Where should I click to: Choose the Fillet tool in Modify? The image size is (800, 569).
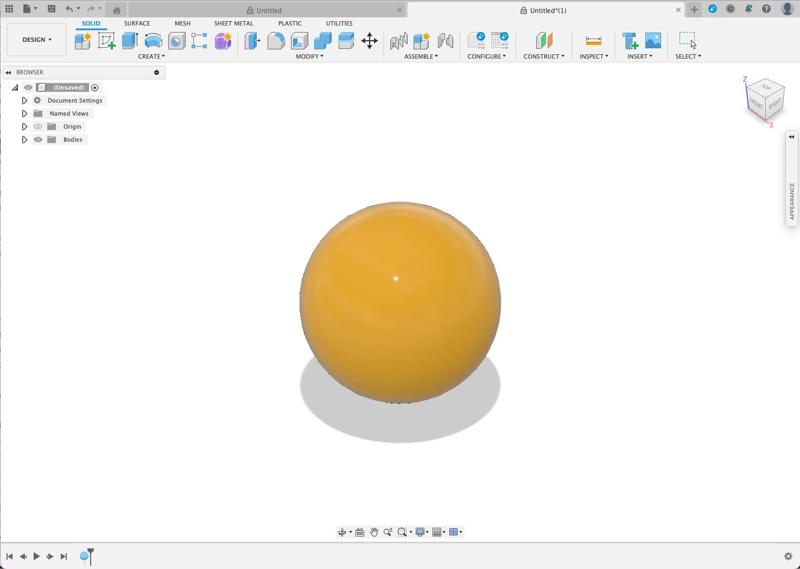tap(276, 41)
